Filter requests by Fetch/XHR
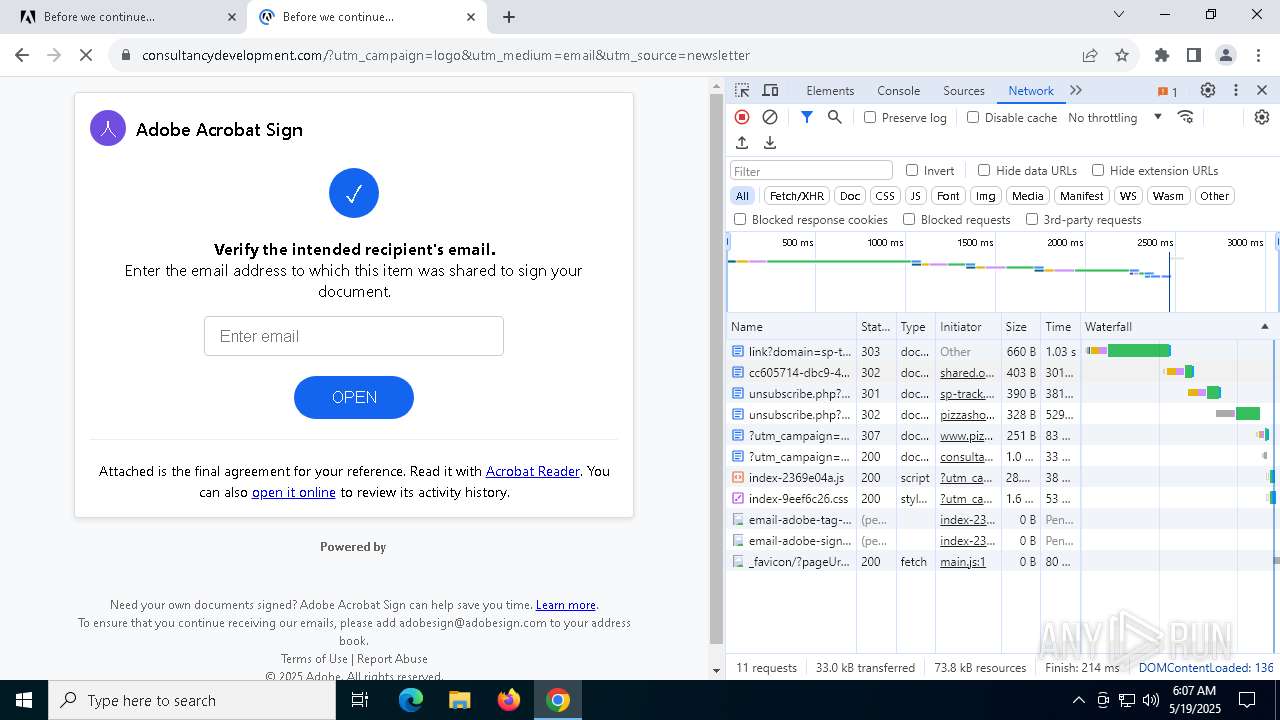The width and height of the screenshot is (1280, 720). (797, 196)
